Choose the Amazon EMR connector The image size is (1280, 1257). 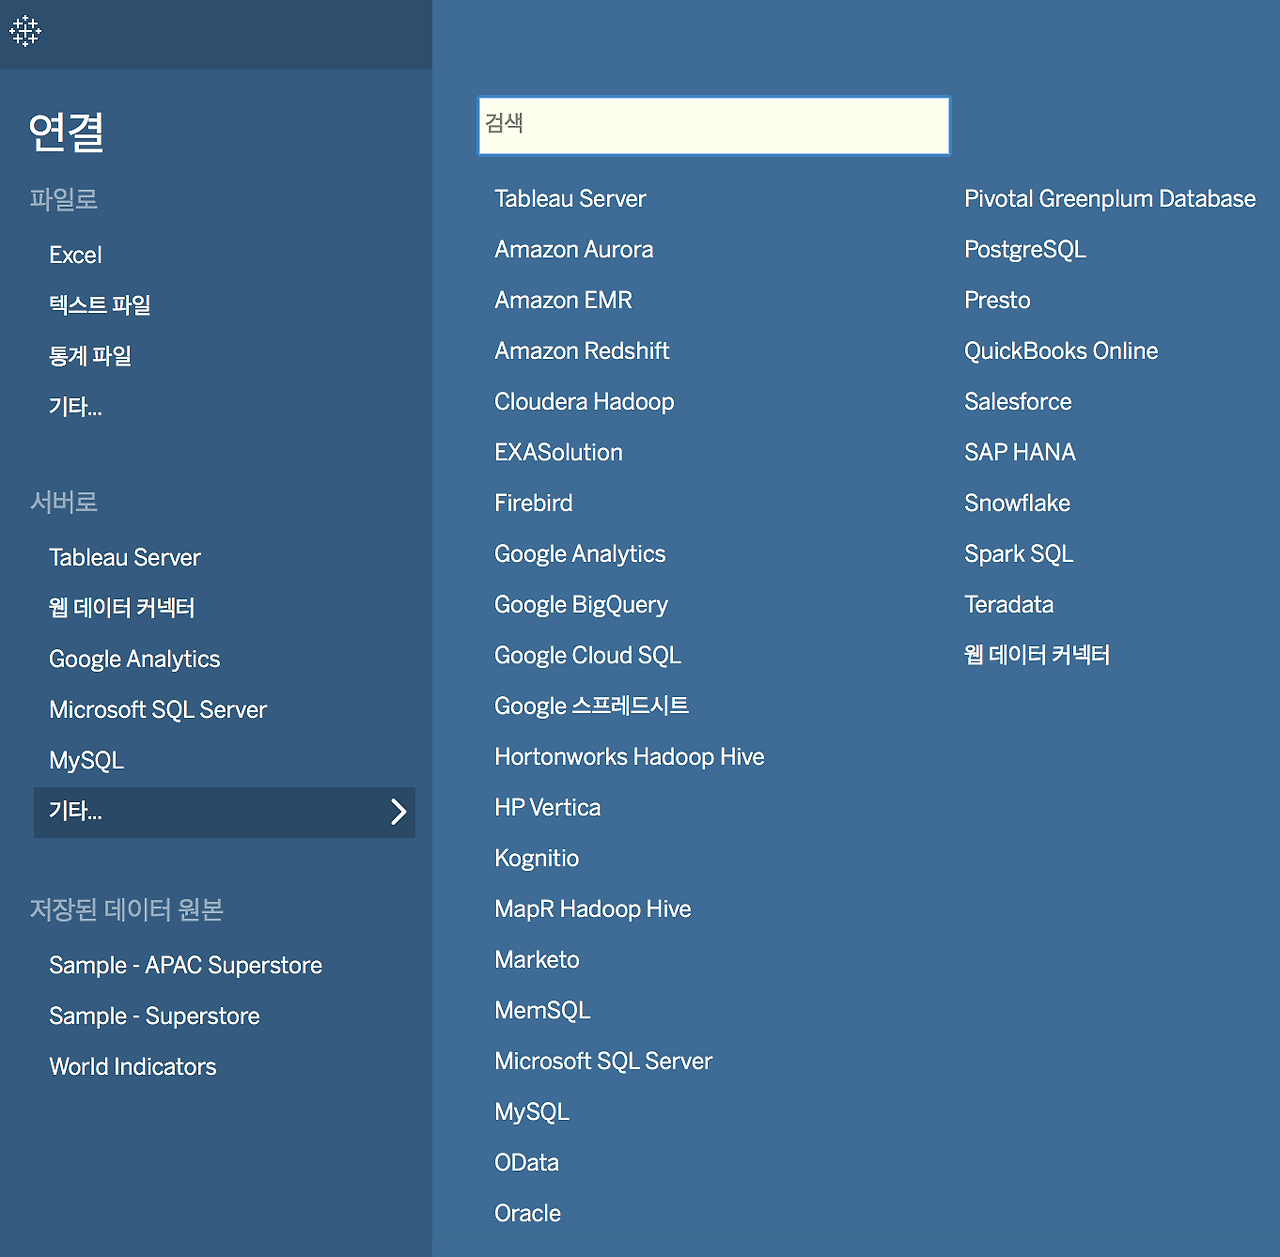point(563,300)
